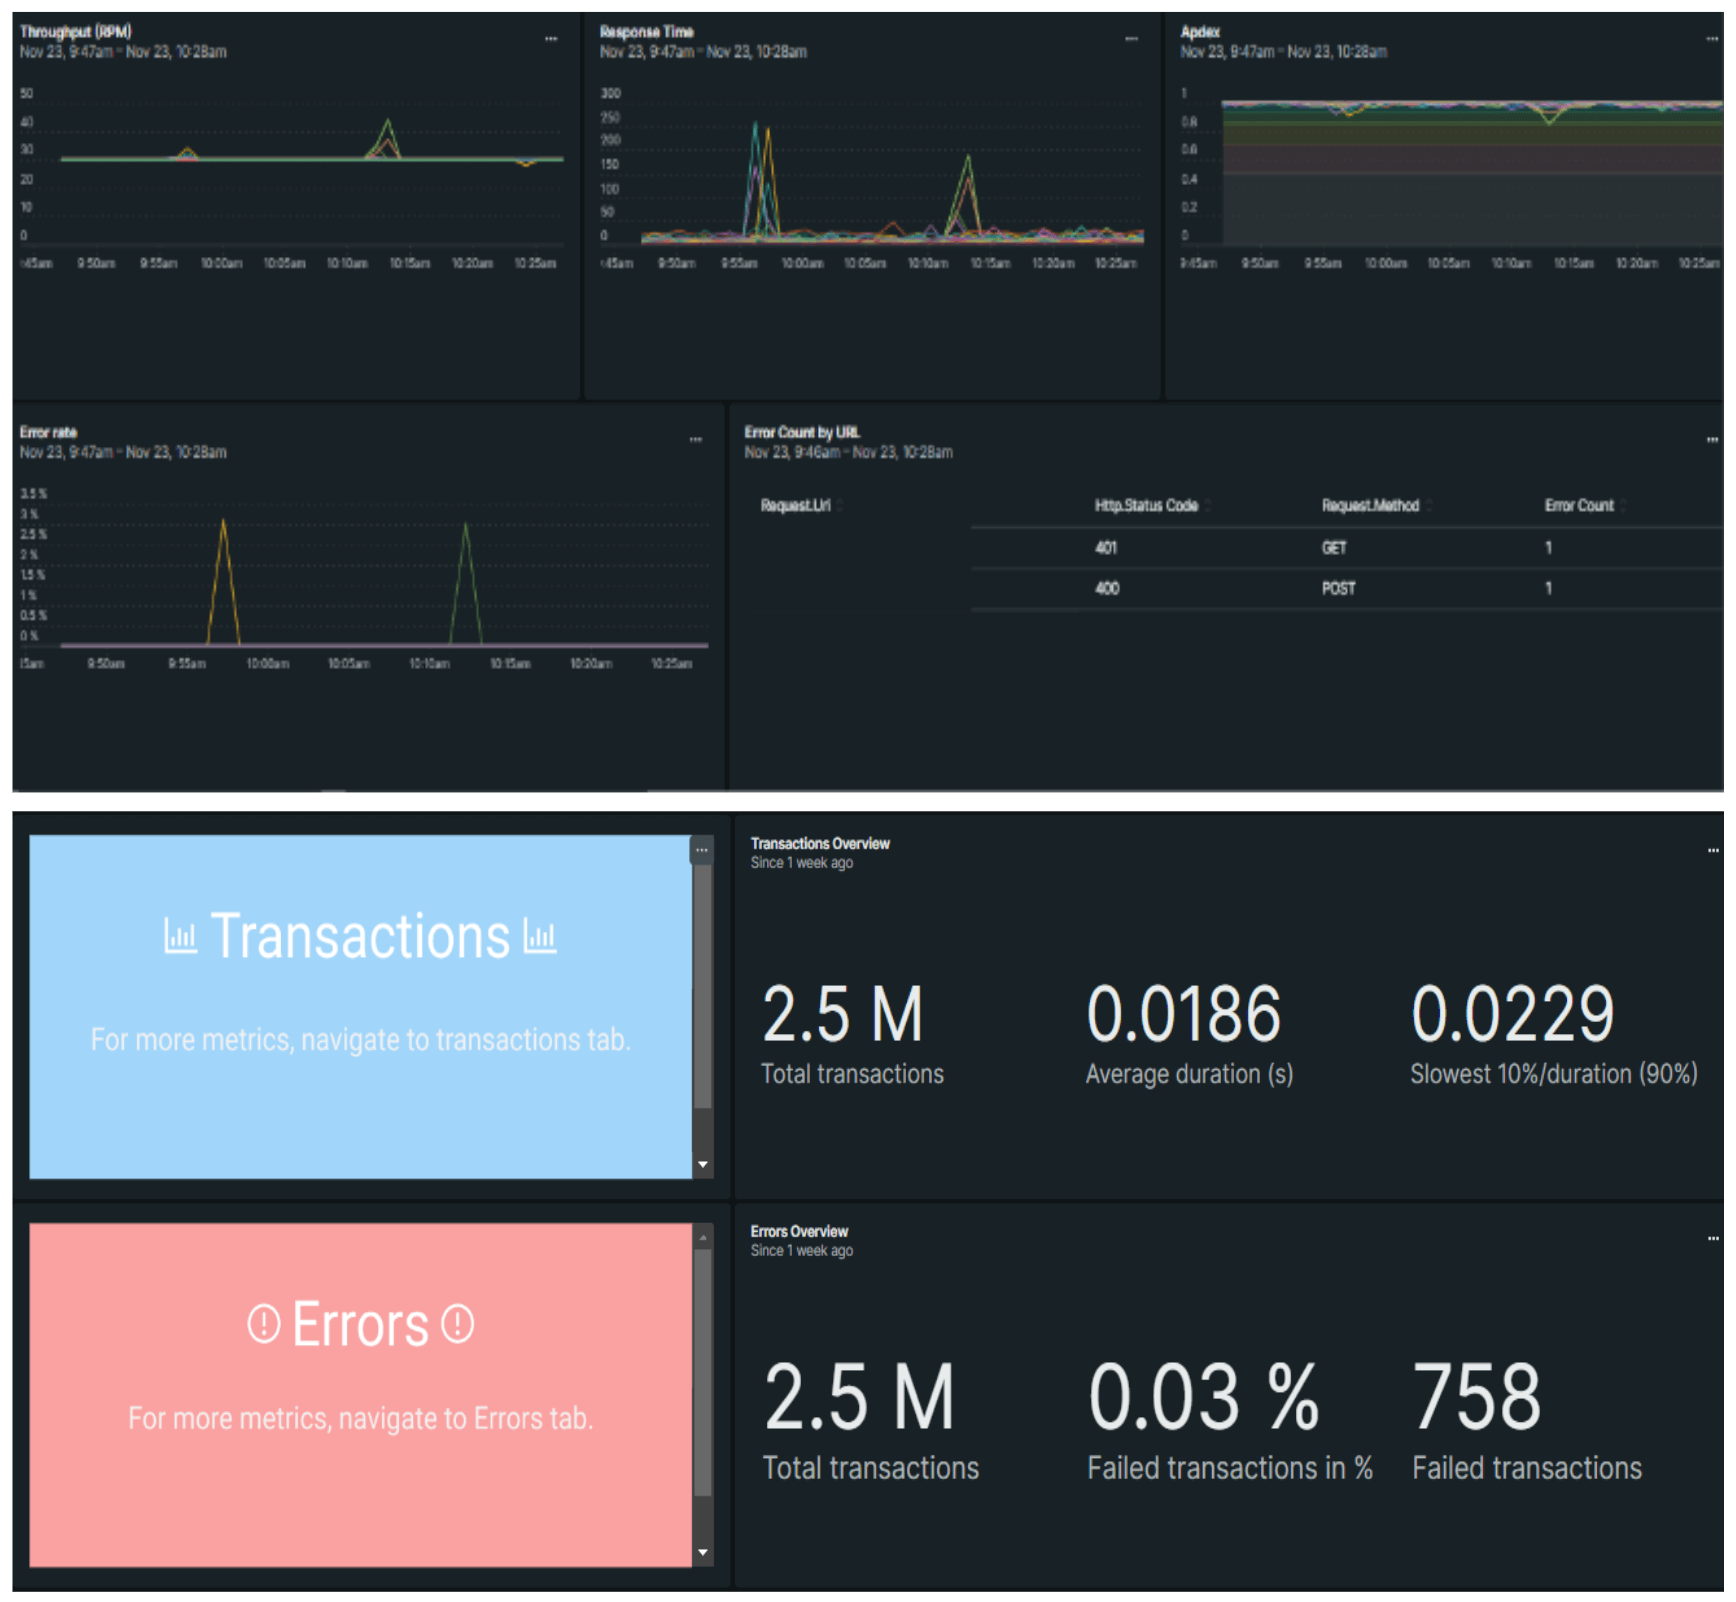Sort table by Request.Method column
This screenshot has height=1602, width=1736.
click(x=1370, y=506)
